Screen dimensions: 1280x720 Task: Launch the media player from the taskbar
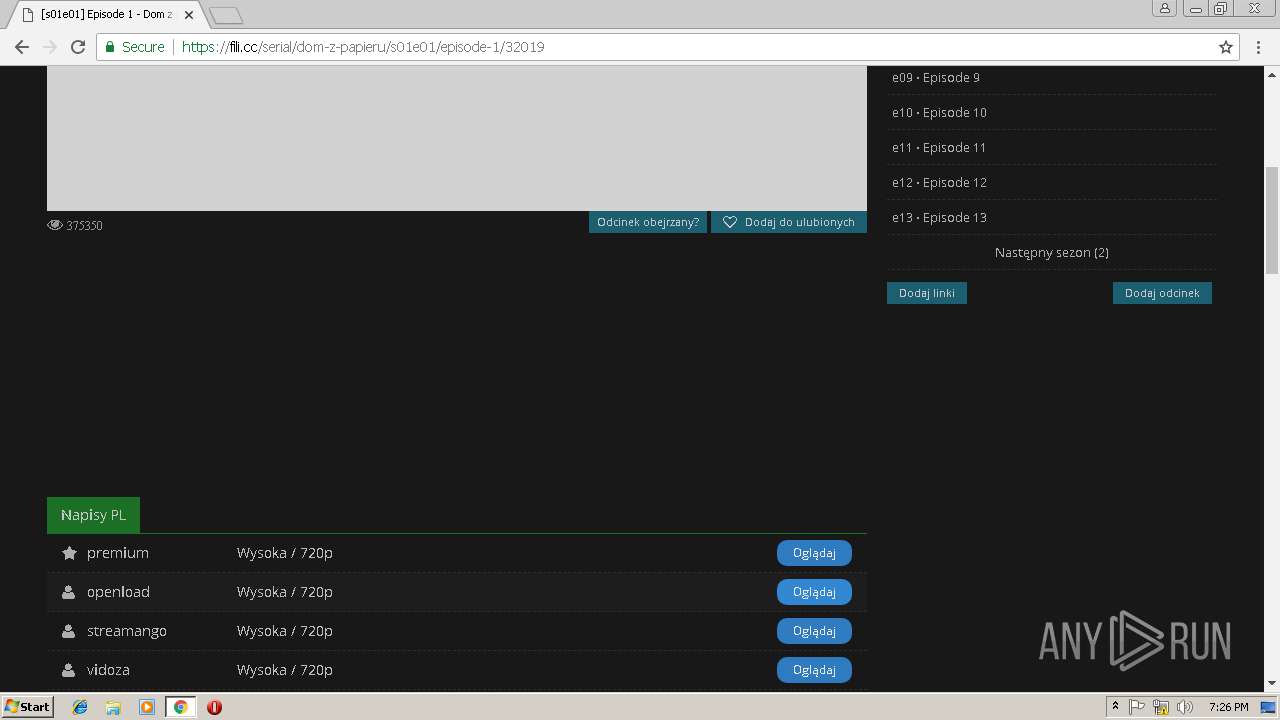pos(147,707)
